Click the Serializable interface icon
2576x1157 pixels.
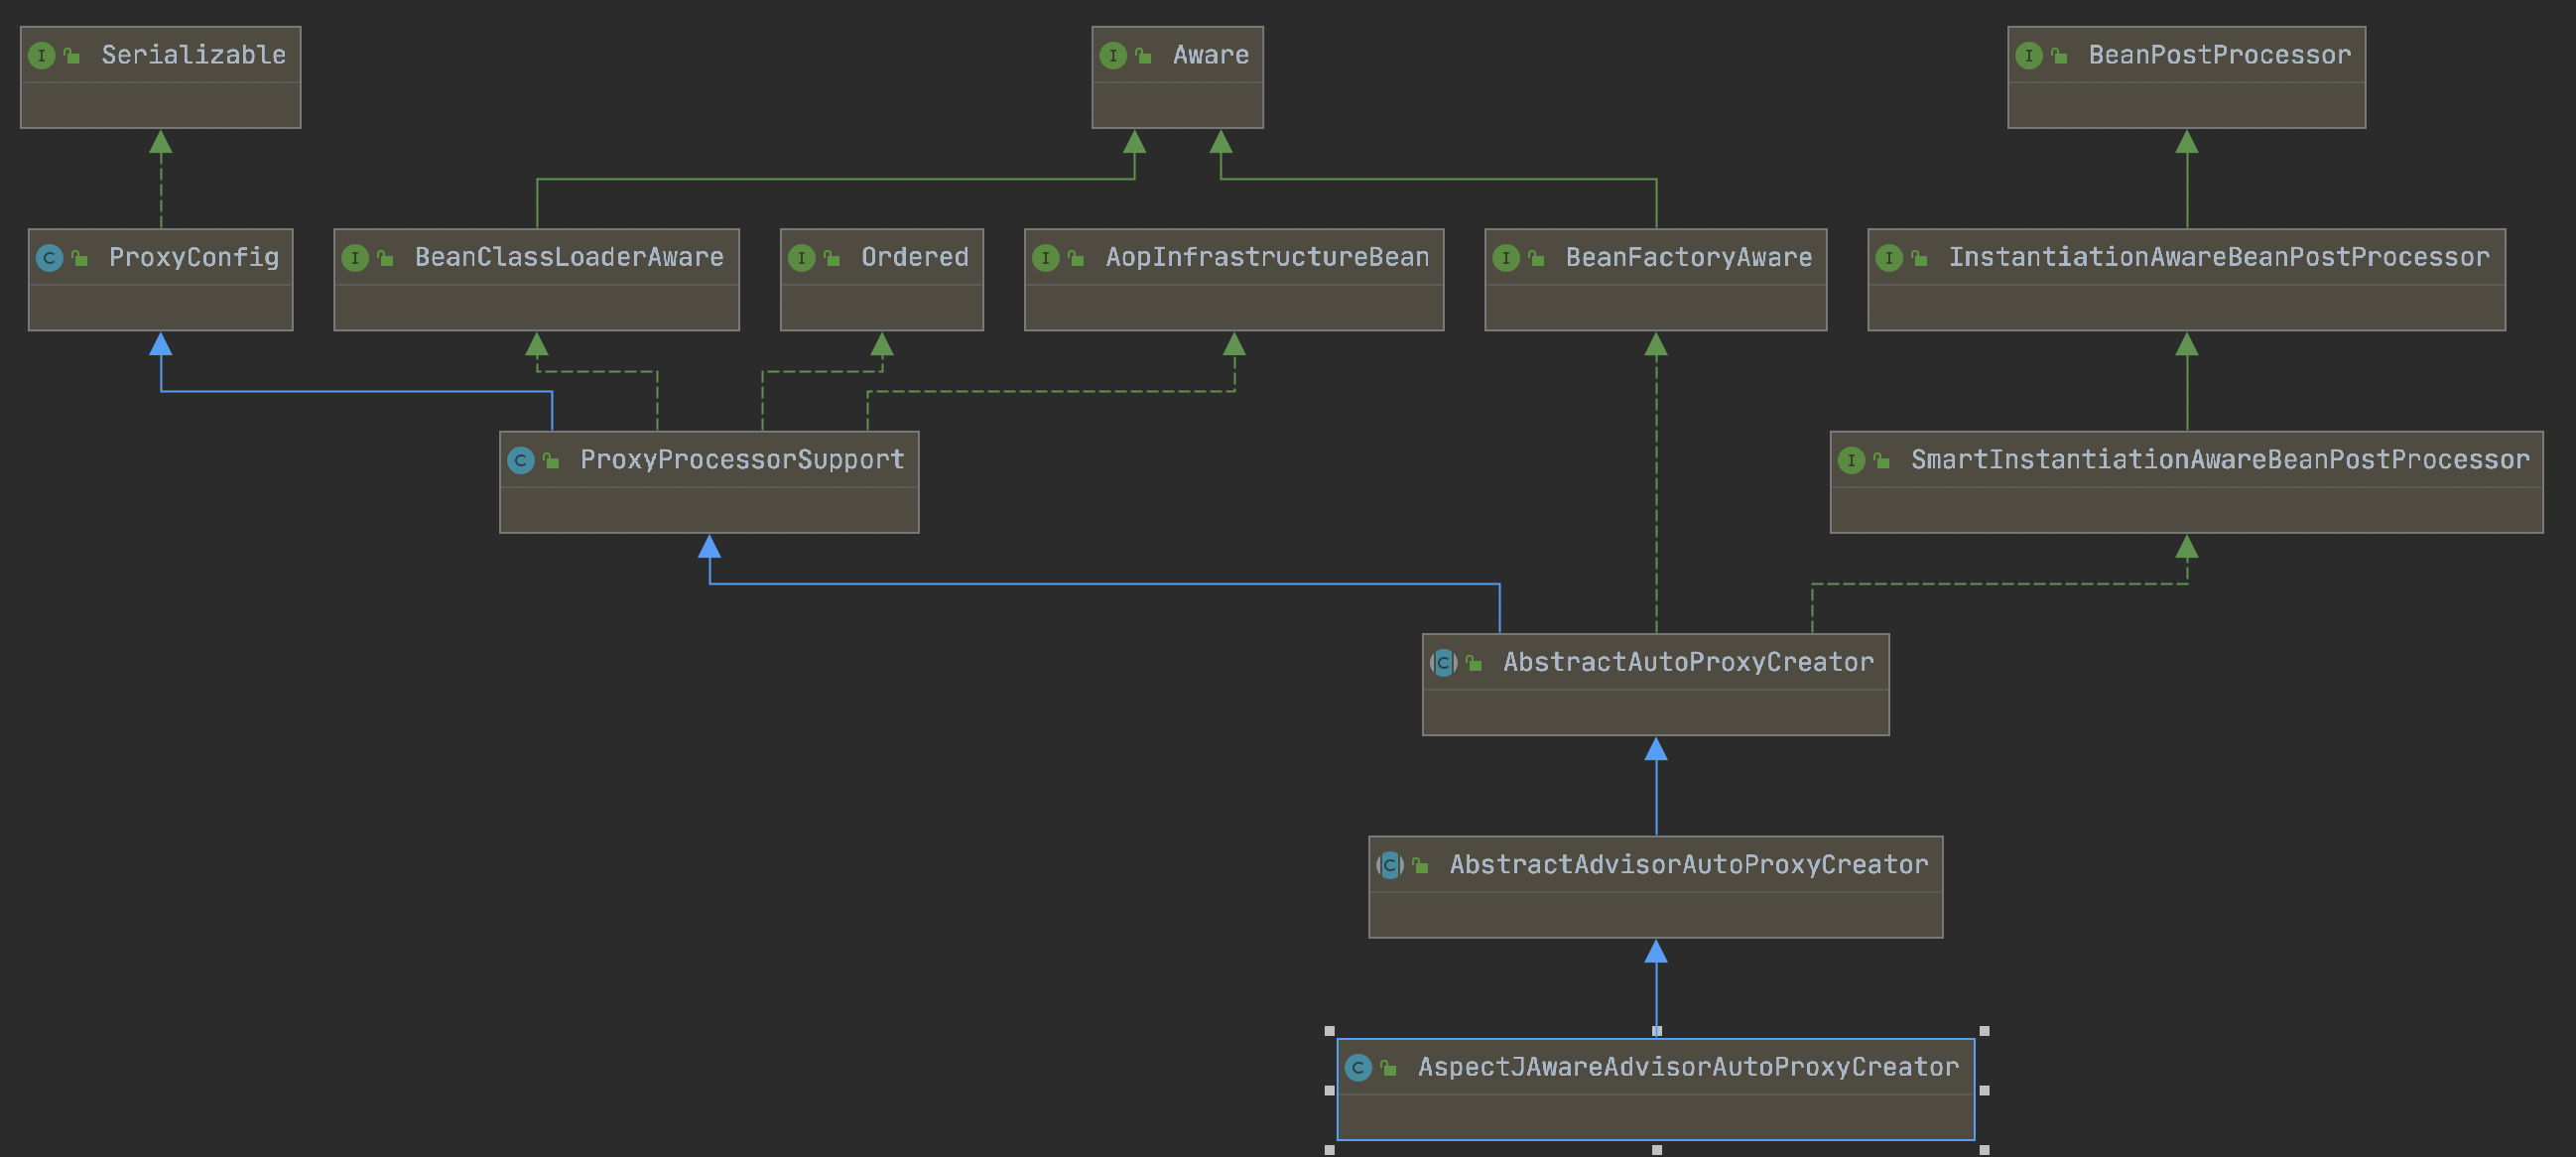pos(41,55)
